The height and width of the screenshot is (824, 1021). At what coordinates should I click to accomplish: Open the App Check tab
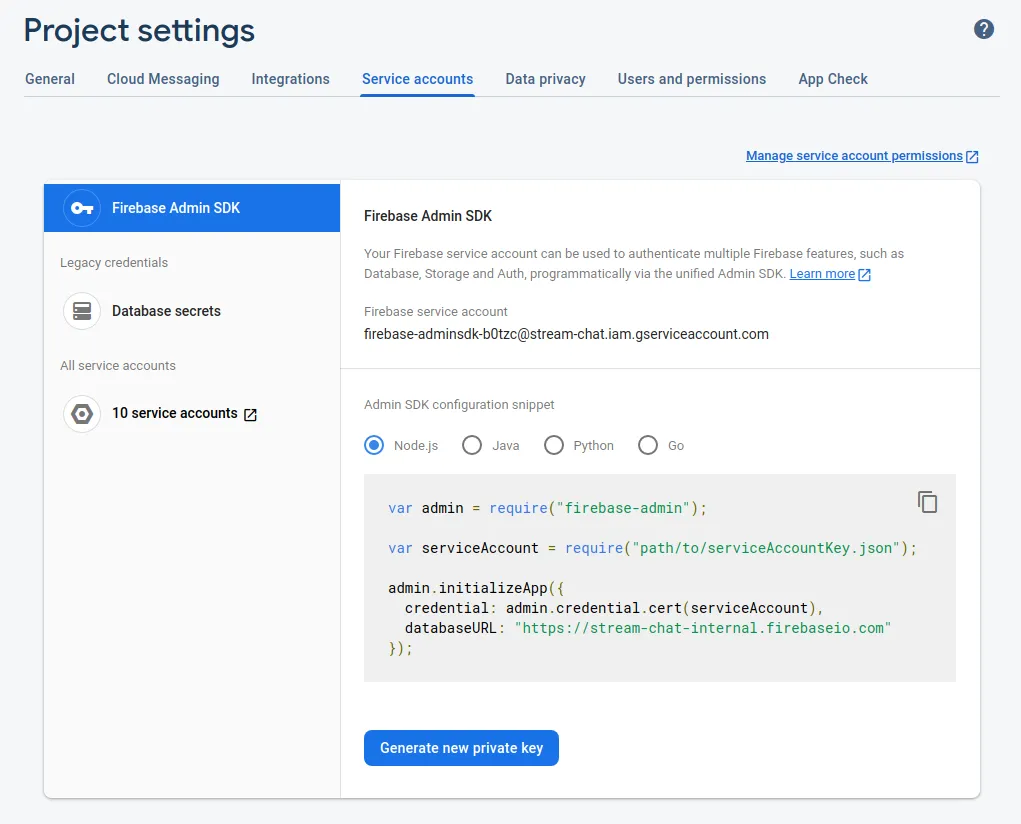click(833, 78)
